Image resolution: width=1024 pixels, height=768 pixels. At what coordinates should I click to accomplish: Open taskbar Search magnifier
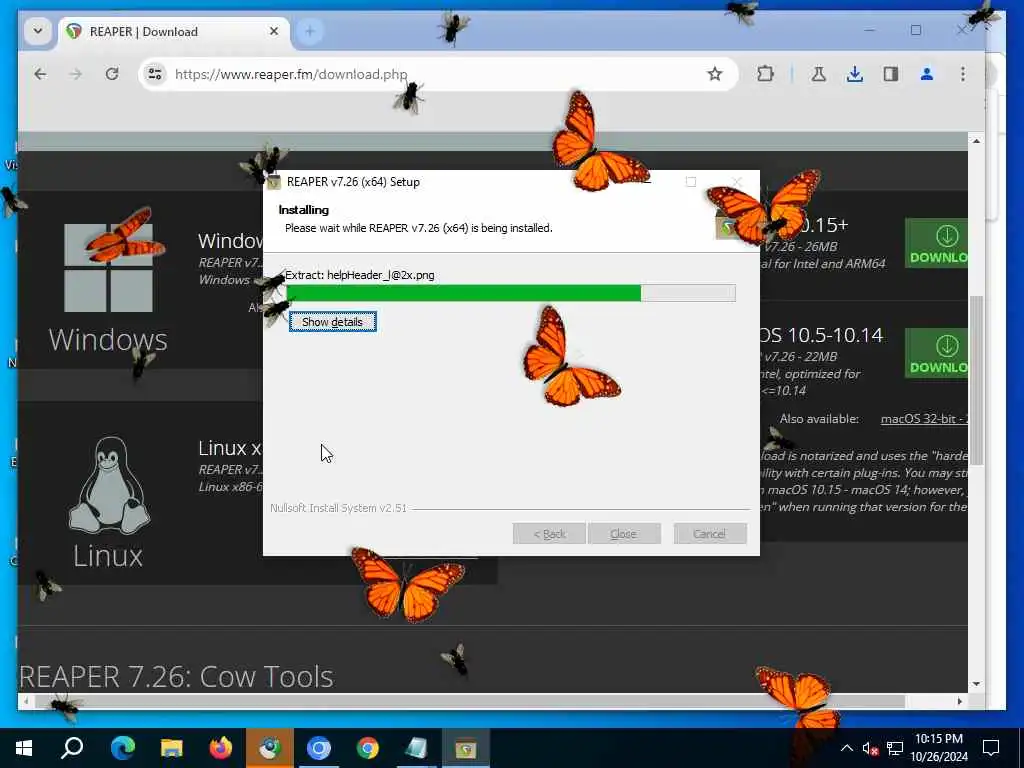(72, 748)
